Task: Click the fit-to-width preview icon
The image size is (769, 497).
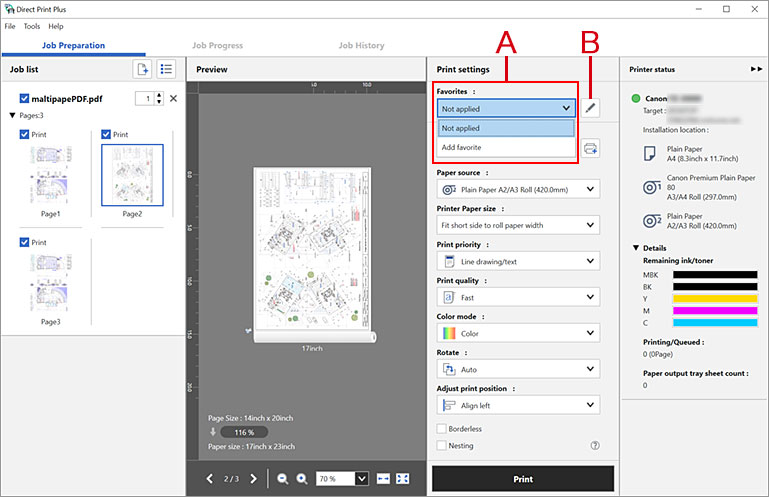Action: click(385, 479)
